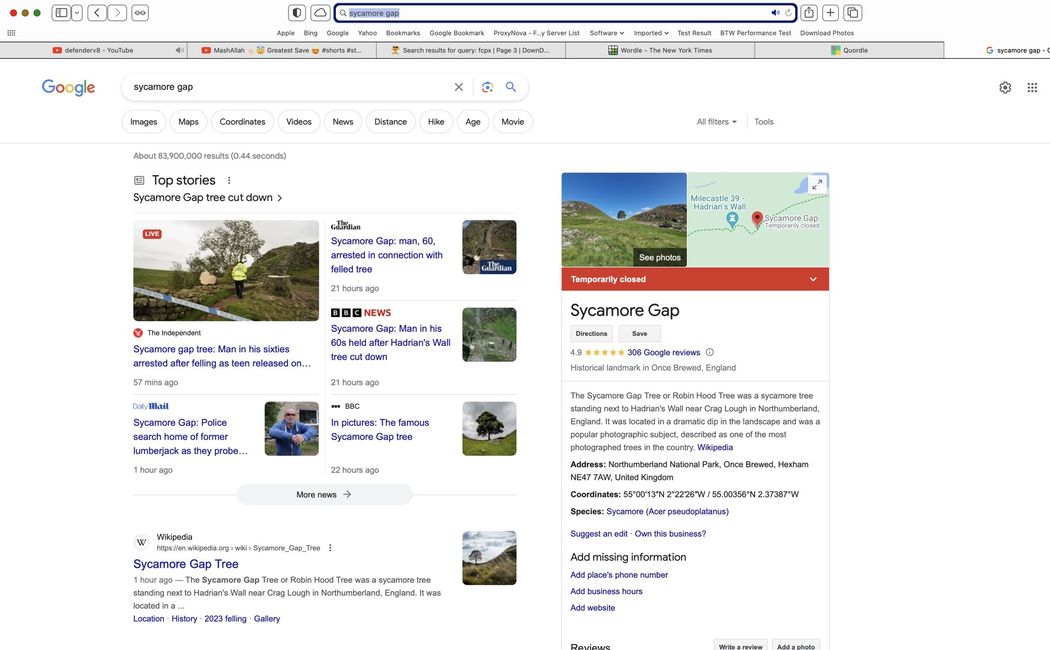Click the Tools button
Screen dimensions: 1050x650
764,122
